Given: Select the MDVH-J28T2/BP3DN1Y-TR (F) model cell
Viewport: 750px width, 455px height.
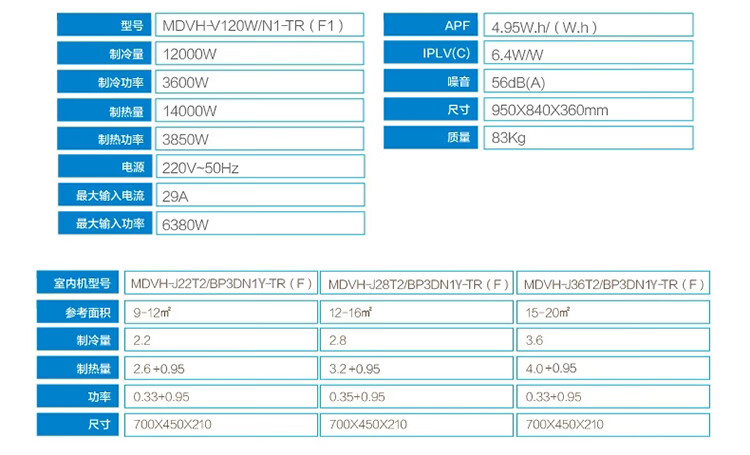Looking at the screenshot, I should (417, 282).
